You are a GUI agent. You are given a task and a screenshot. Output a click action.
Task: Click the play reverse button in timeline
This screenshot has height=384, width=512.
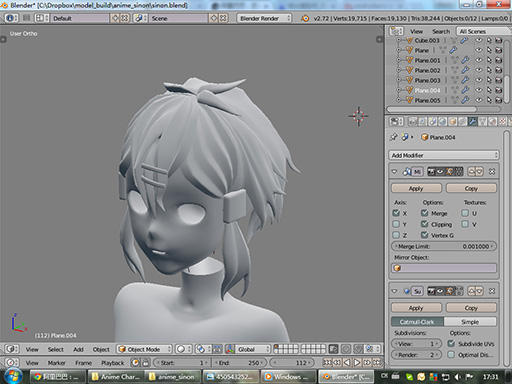click(347, 362)
